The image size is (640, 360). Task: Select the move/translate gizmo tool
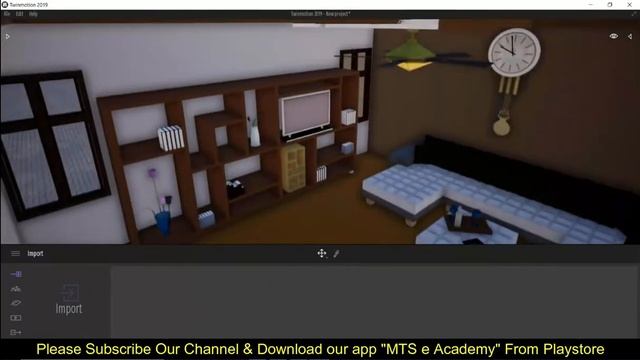(322, 253)
